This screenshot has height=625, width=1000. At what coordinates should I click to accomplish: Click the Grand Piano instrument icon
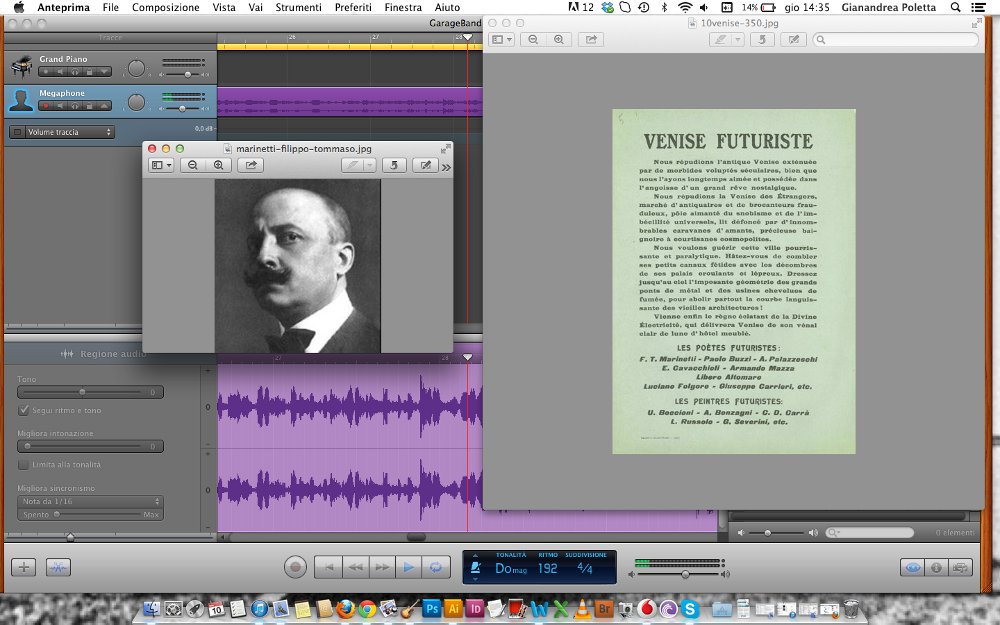pyautogui.click(x=22, y=67)
